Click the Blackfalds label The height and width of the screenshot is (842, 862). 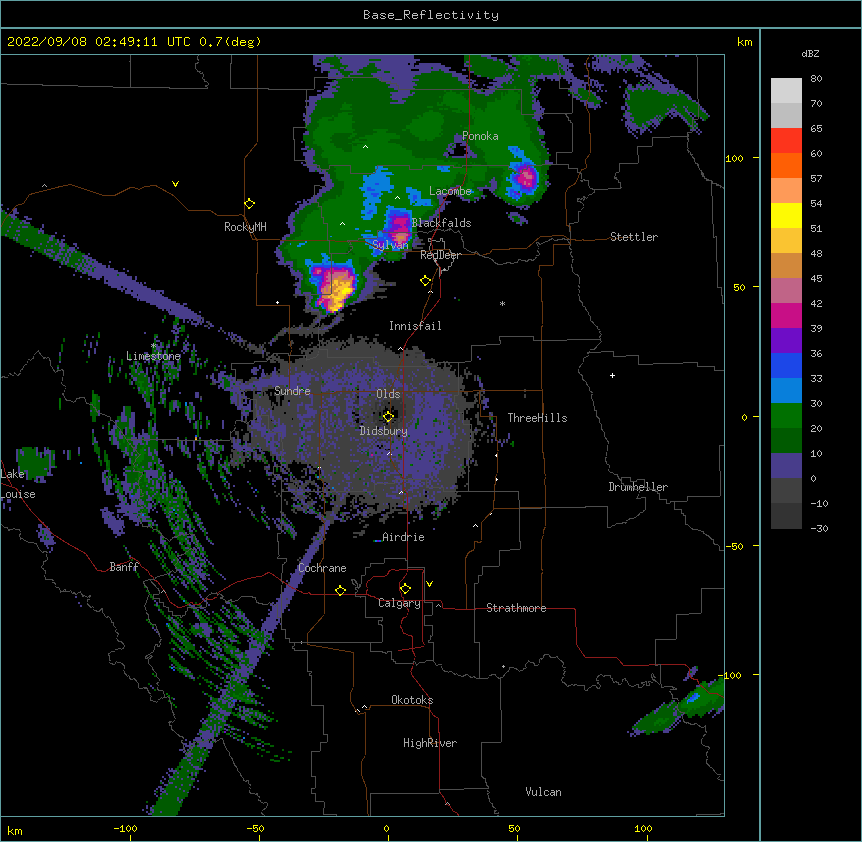(x=441, y=223)
